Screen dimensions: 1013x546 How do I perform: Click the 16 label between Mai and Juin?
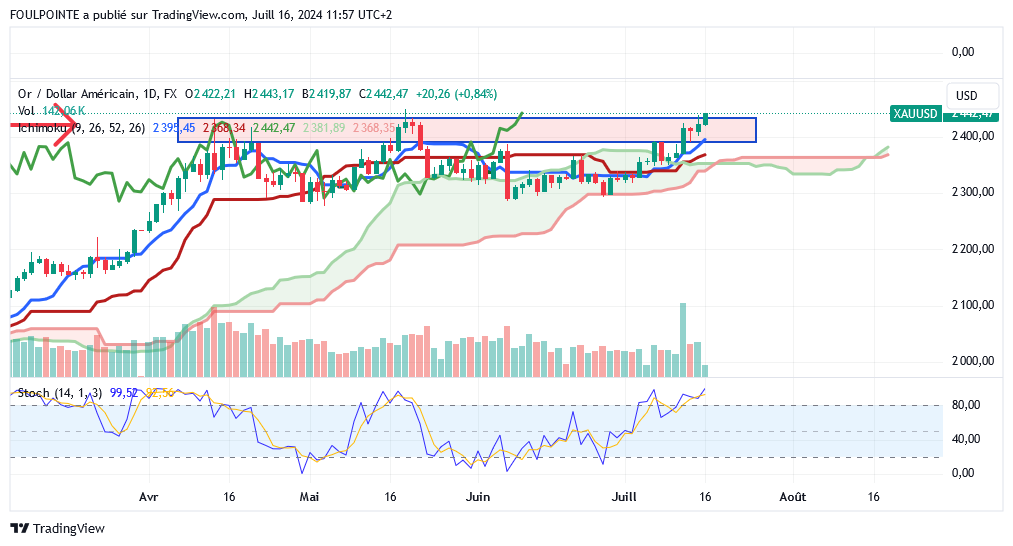click(x=390, y=497)
